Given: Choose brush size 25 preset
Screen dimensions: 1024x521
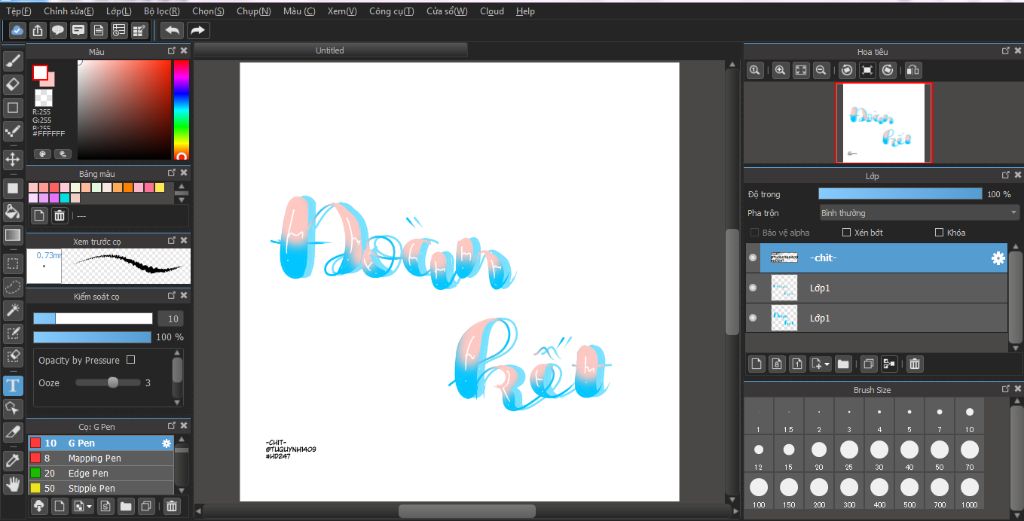Looking at the screenshot, I should point(848,454).
